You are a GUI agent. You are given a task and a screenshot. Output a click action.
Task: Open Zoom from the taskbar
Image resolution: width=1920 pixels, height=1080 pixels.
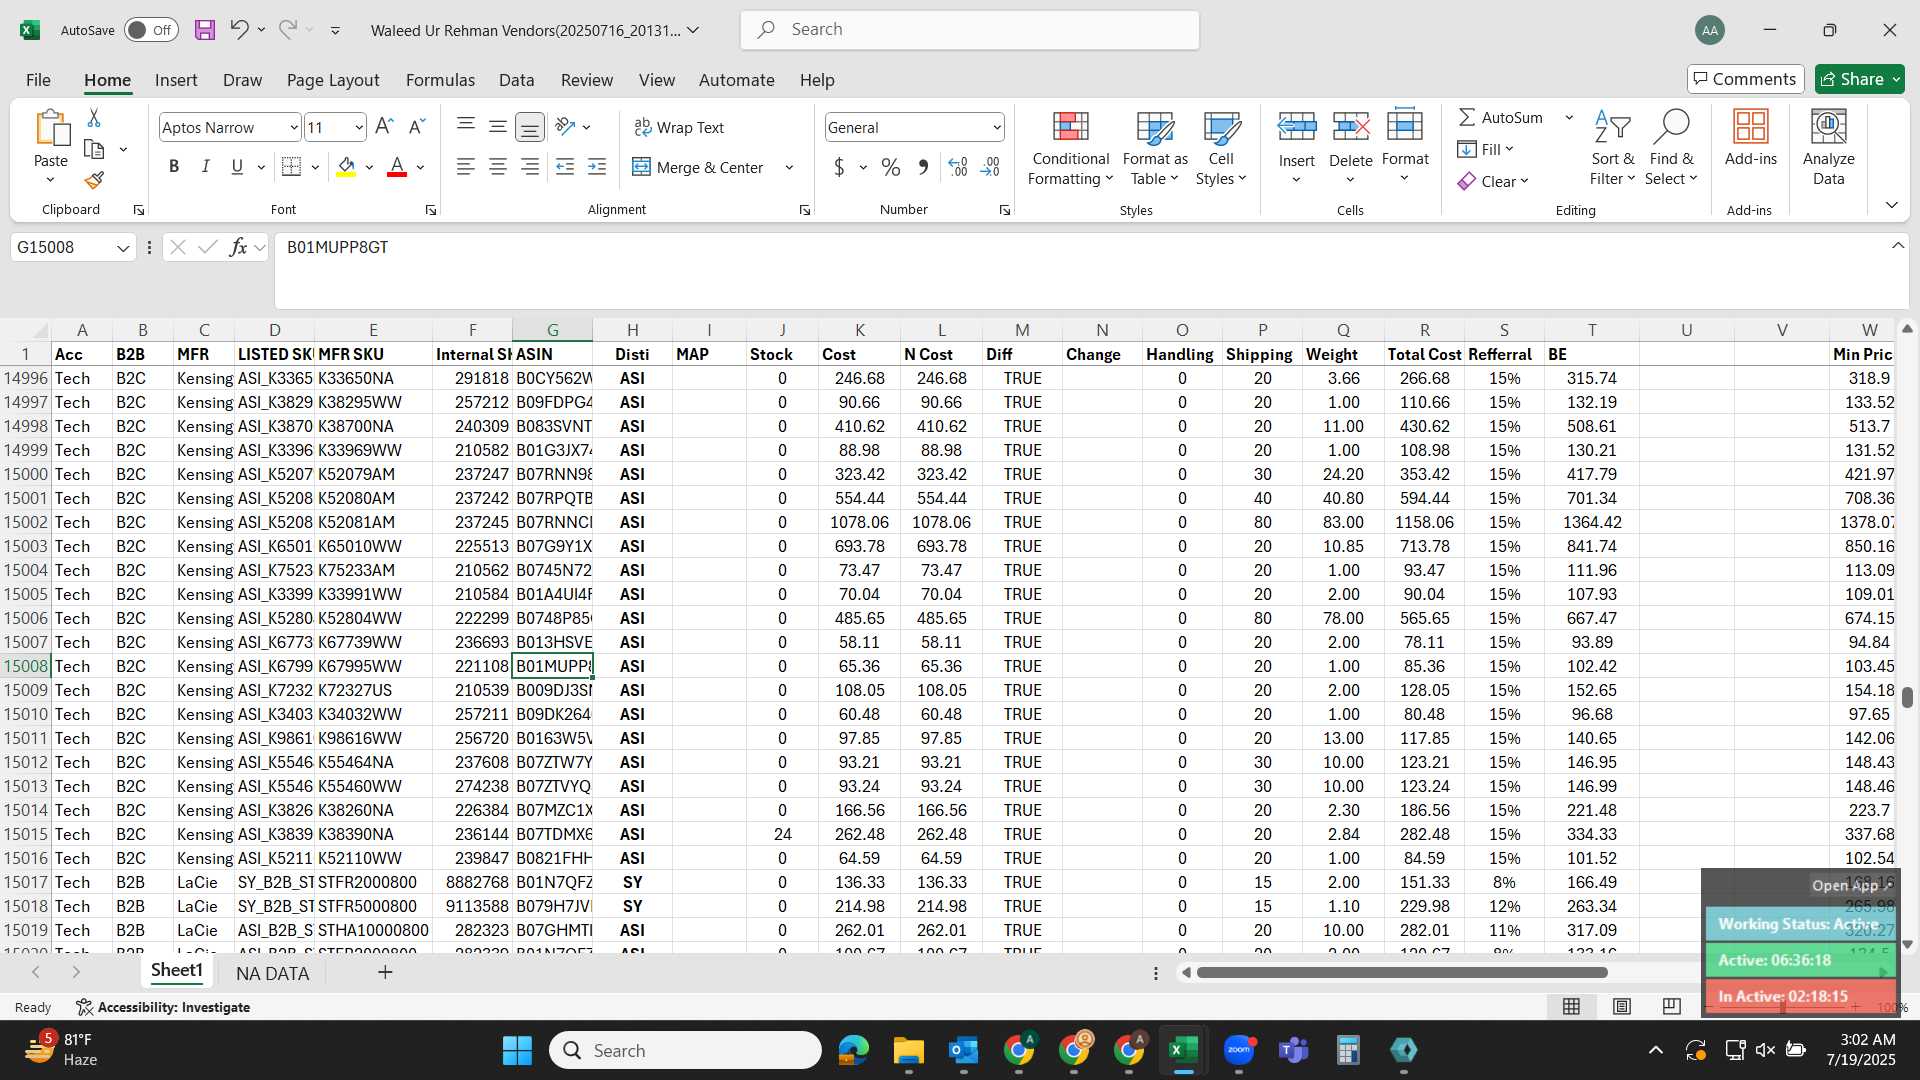(1239, 1050)
